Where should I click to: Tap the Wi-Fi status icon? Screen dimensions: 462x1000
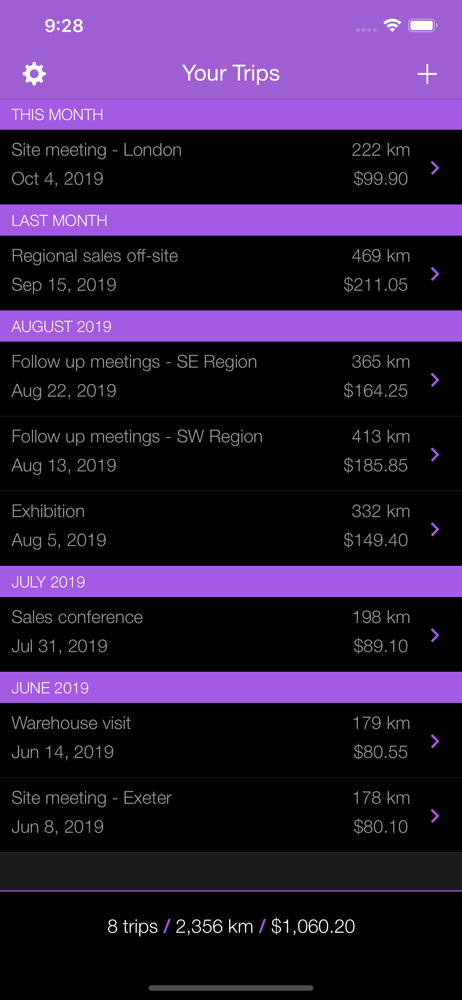pyautogui.click(x=392, y=26)
